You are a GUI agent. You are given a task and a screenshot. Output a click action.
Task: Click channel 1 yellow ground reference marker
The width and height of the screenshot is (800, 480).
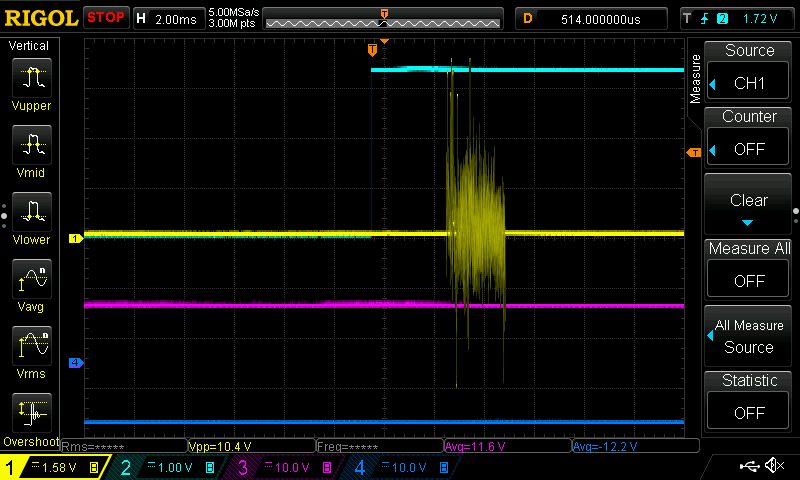76,238
